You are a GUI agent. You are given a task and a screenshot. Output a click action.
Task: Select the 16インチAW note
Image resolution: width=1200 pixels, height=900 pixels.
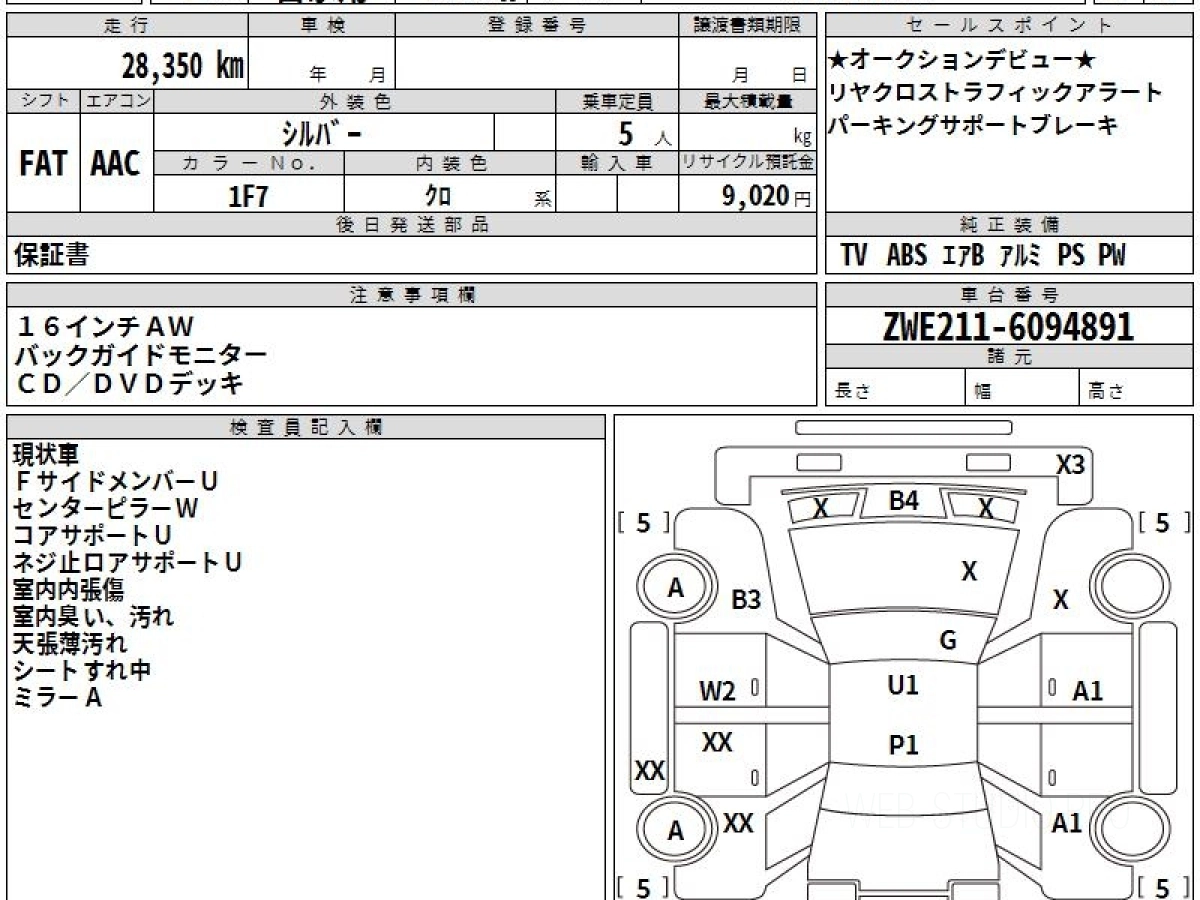105,326
